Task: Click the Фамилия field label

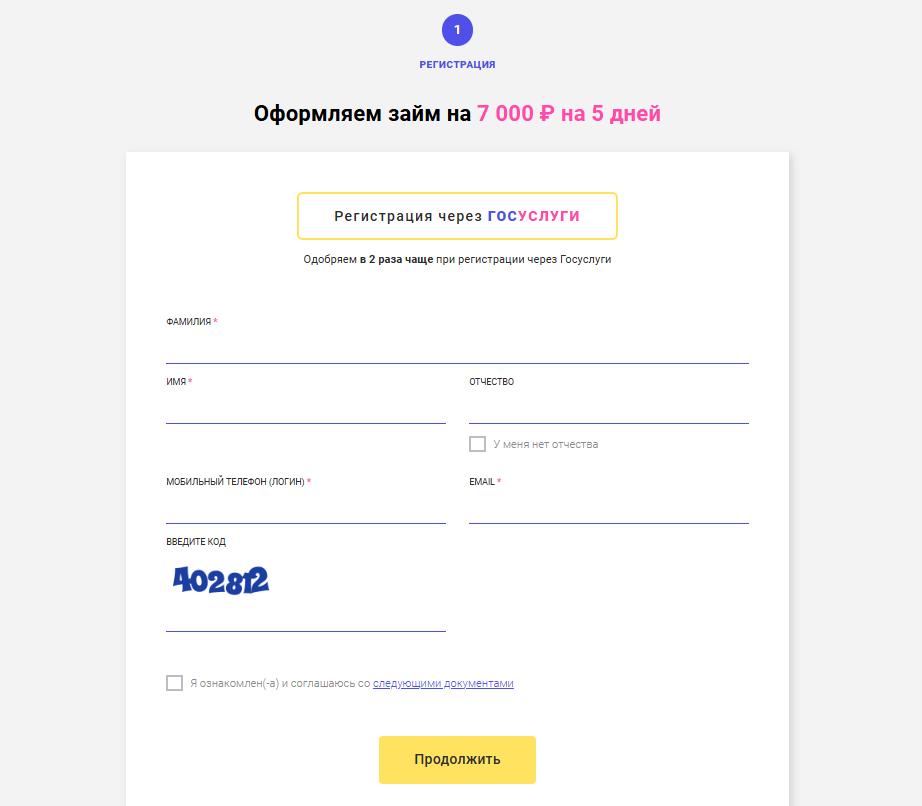Action: point(188,322)
